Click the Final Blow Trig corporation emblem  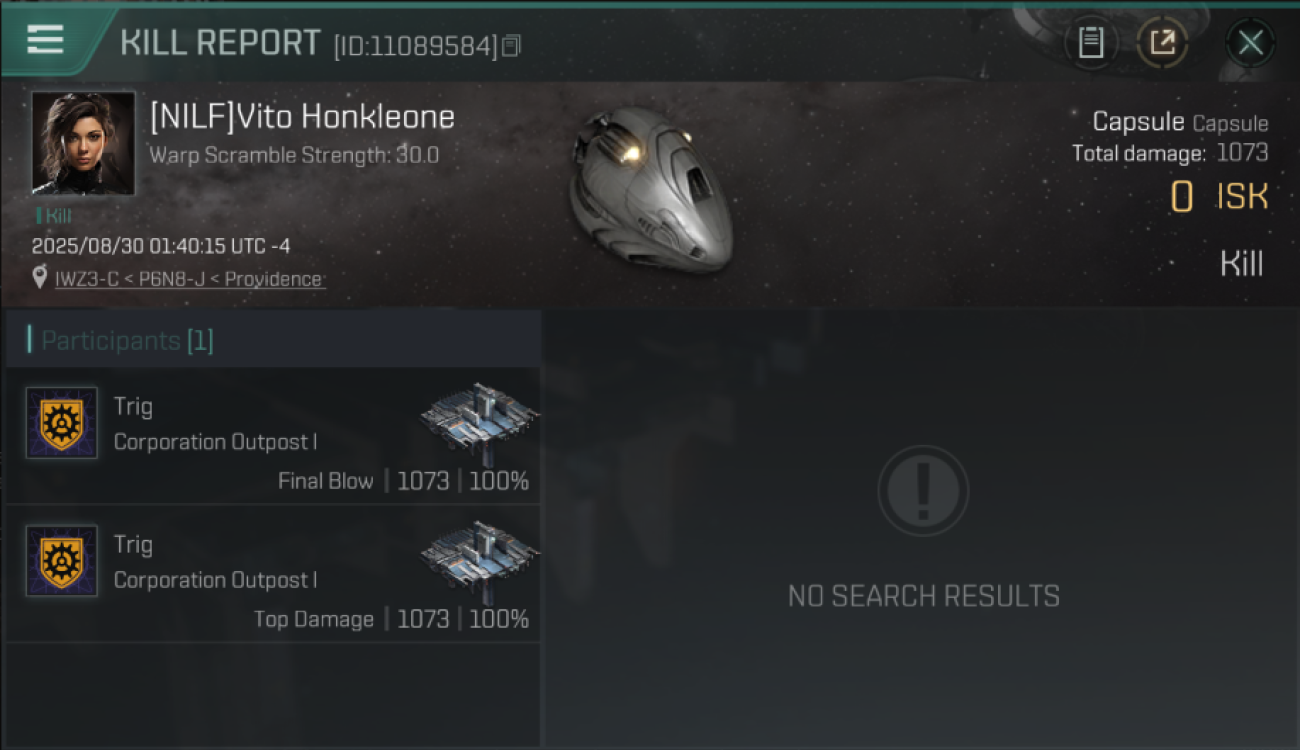tap(62, 423)
